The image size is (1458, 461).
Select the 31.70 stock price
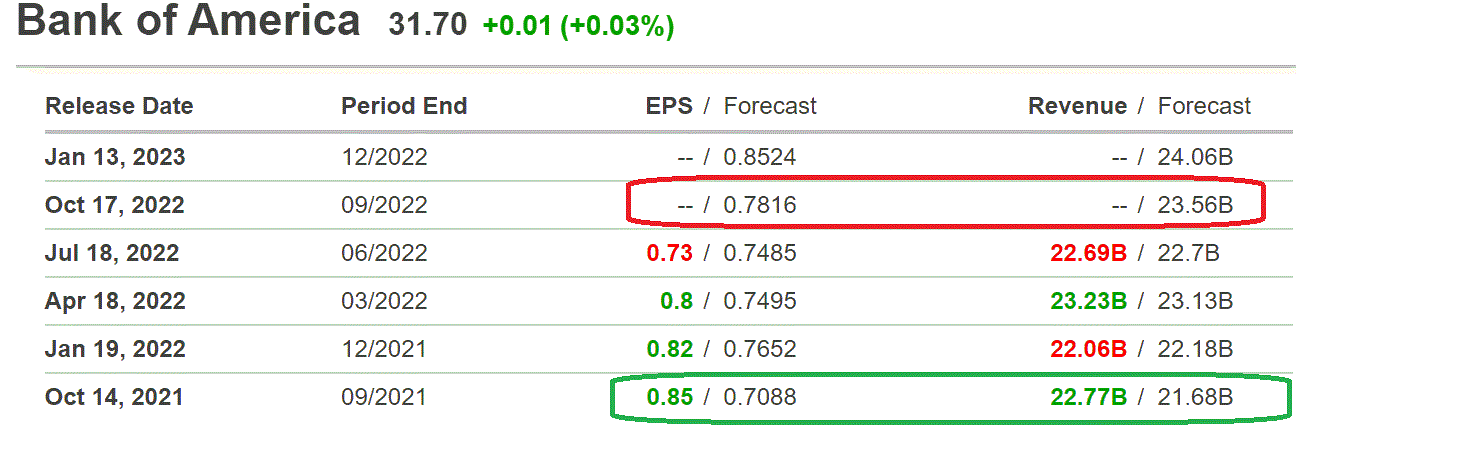click(x=427, y=25)
